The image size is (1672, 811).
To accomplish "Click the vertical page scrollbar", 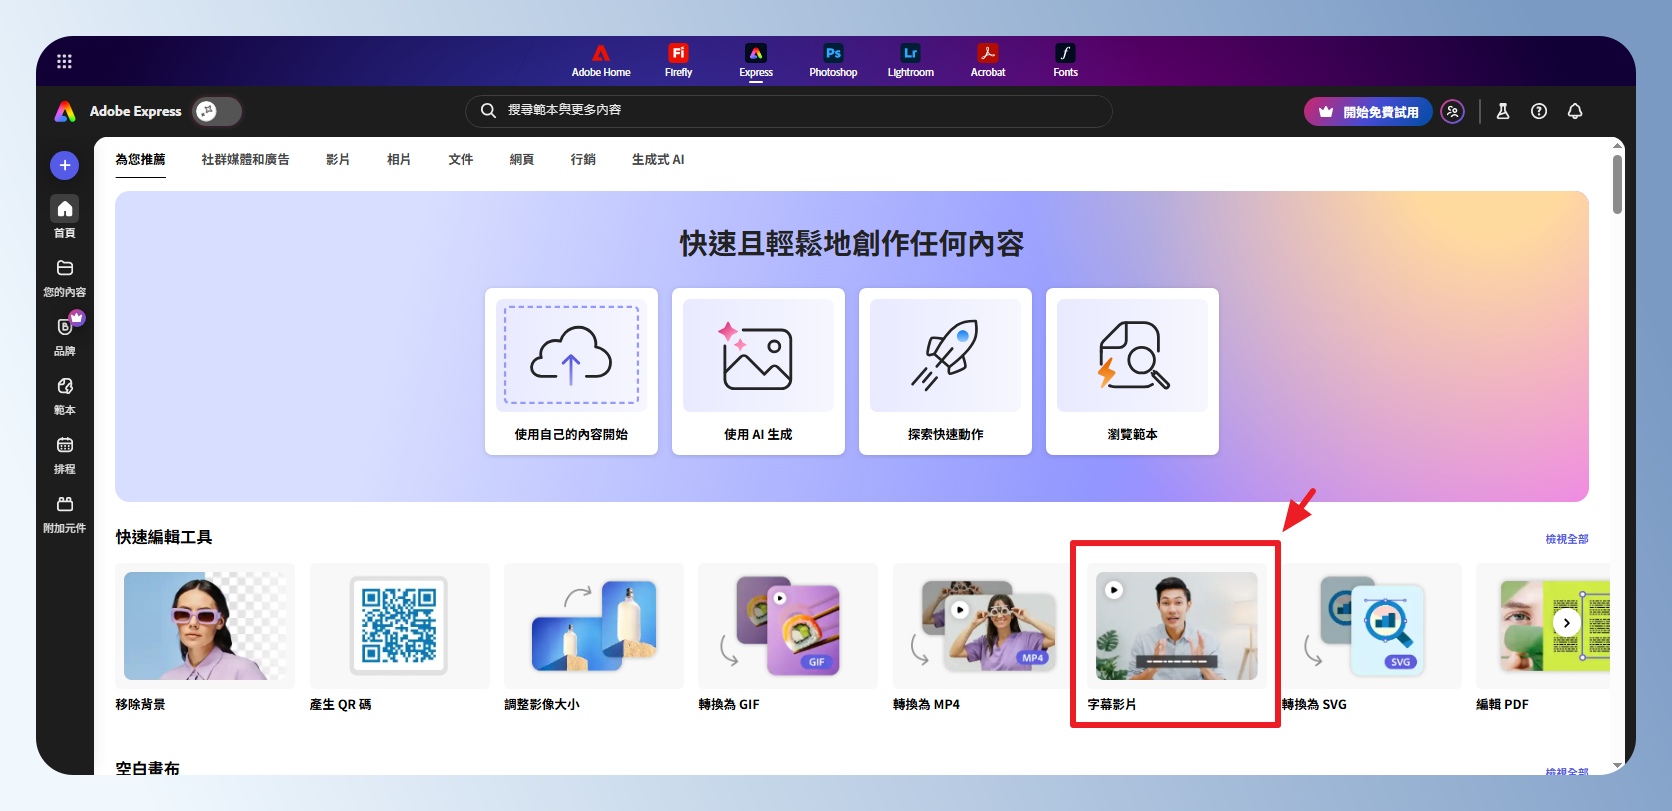I will 1617,185.
